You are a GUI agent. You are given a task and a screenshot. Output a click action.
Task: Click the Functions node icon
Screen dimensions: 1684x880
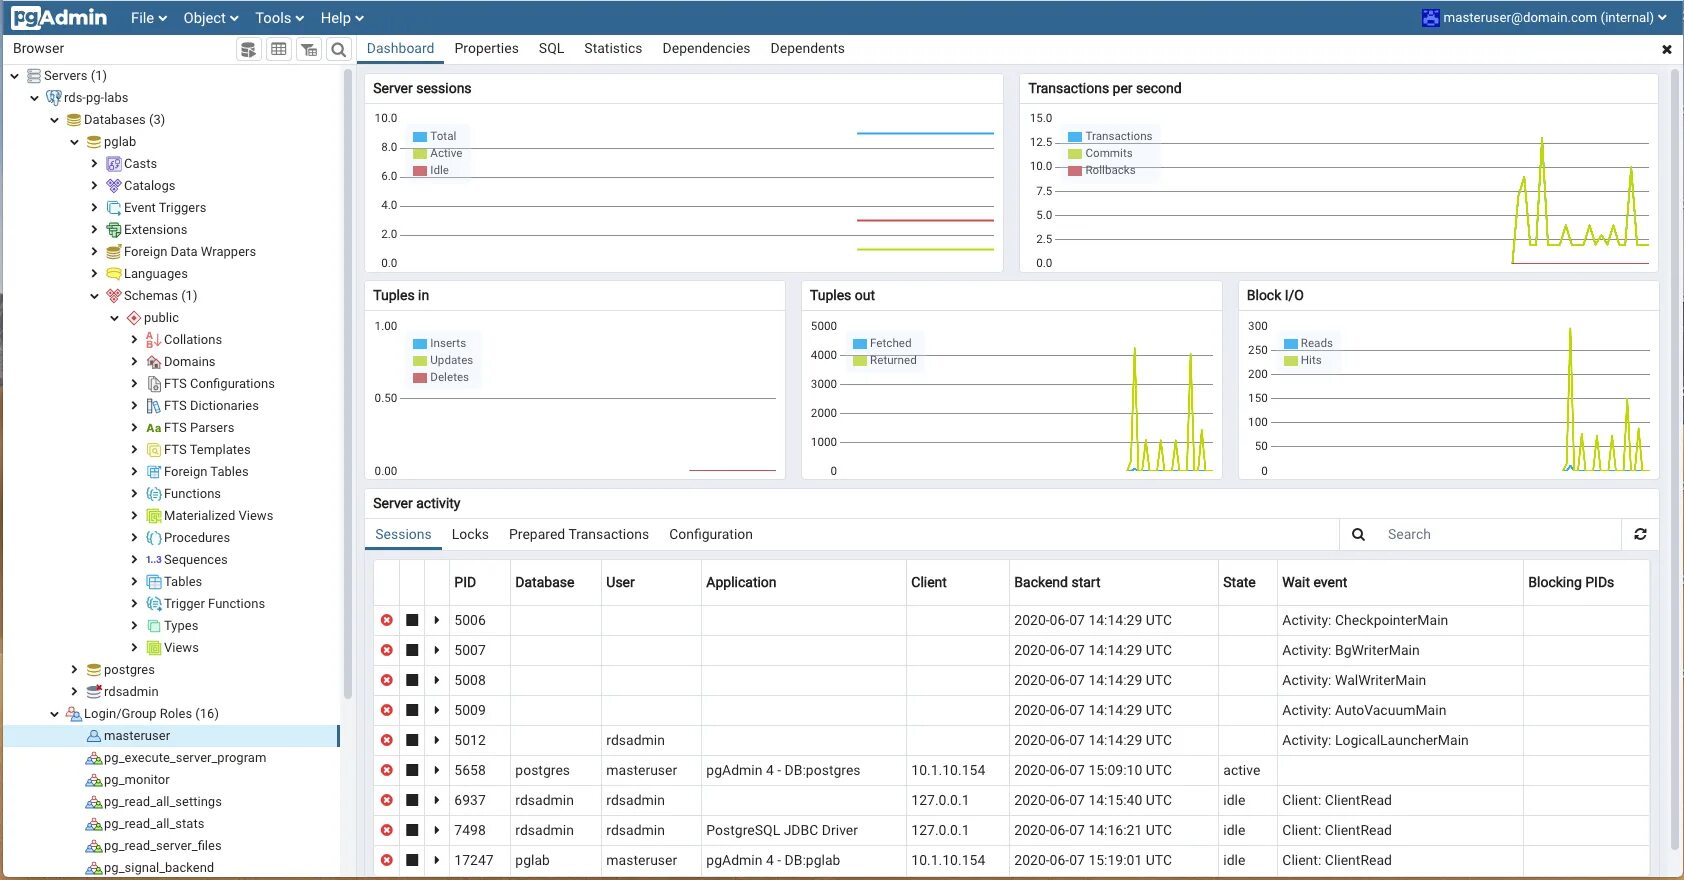(154, 494)
